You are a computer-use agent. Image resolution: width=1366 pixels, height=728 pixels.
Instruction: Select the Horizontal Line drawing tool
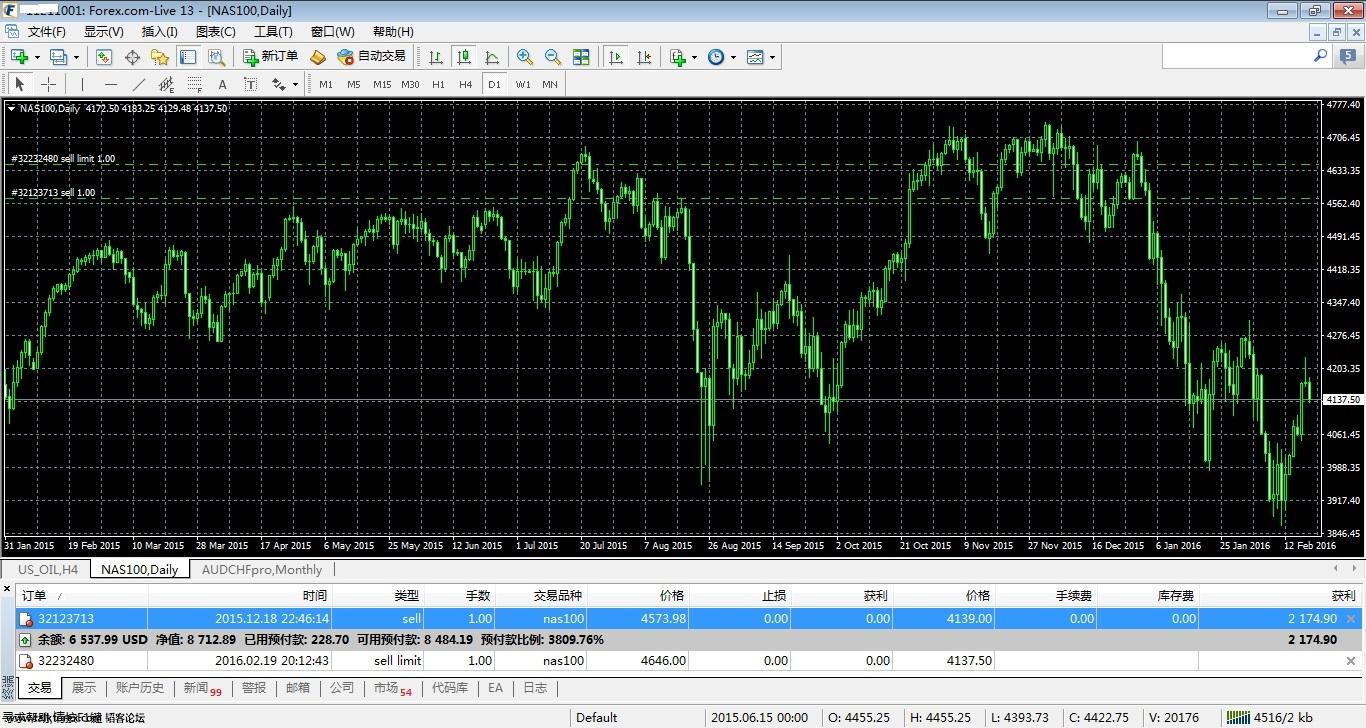tap(110, 84)
